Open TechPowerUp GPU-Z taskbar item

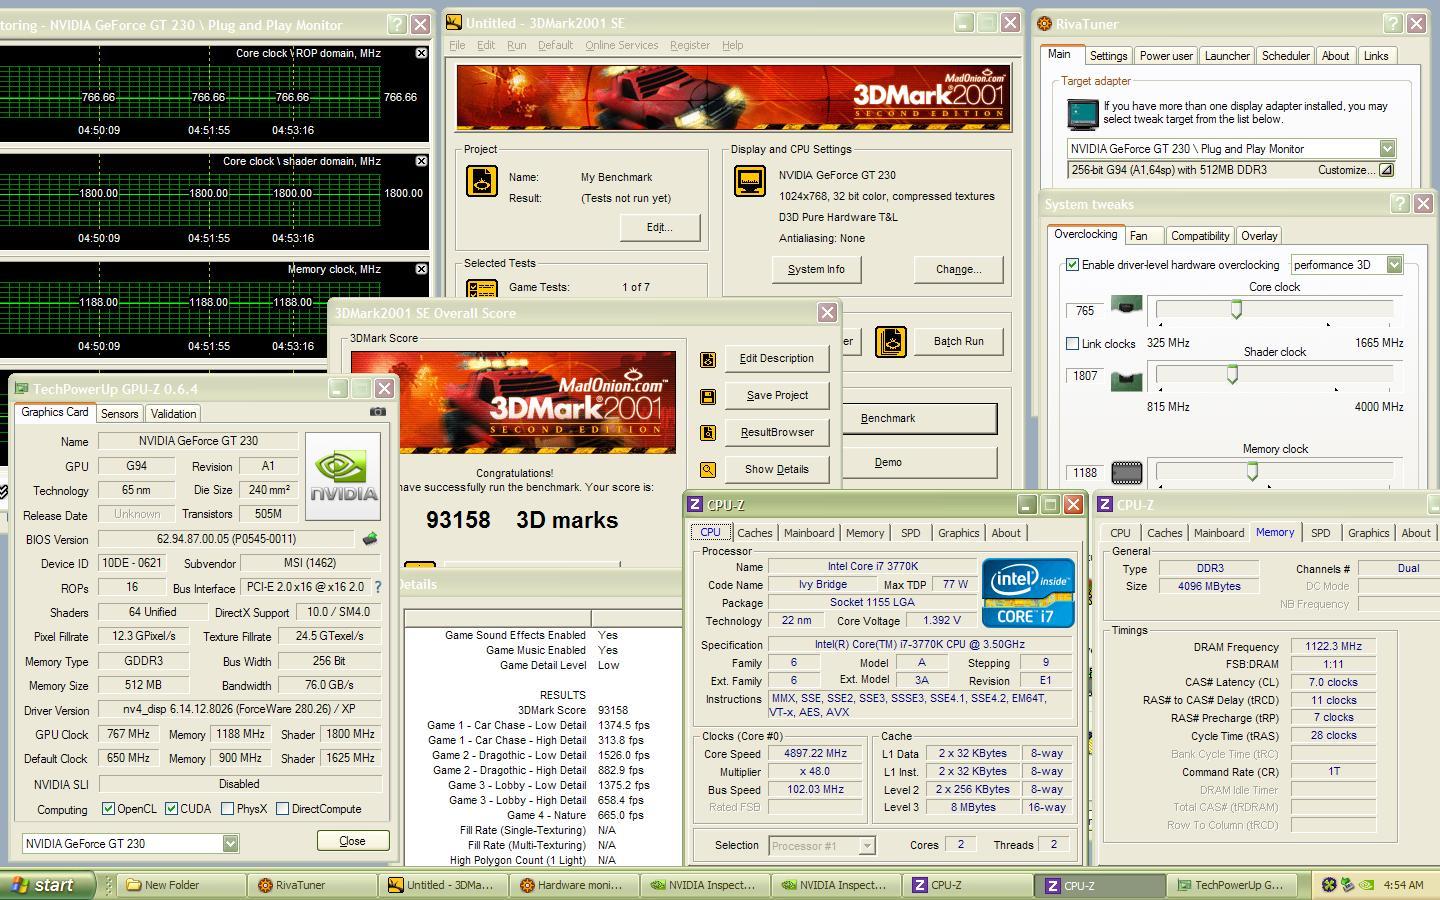[x=1234, y=885]
